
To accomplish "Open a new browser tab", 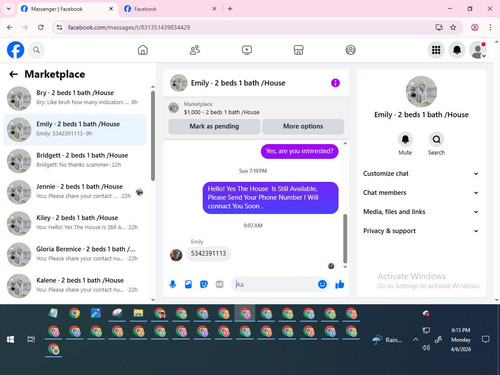I will pos(230,9).
